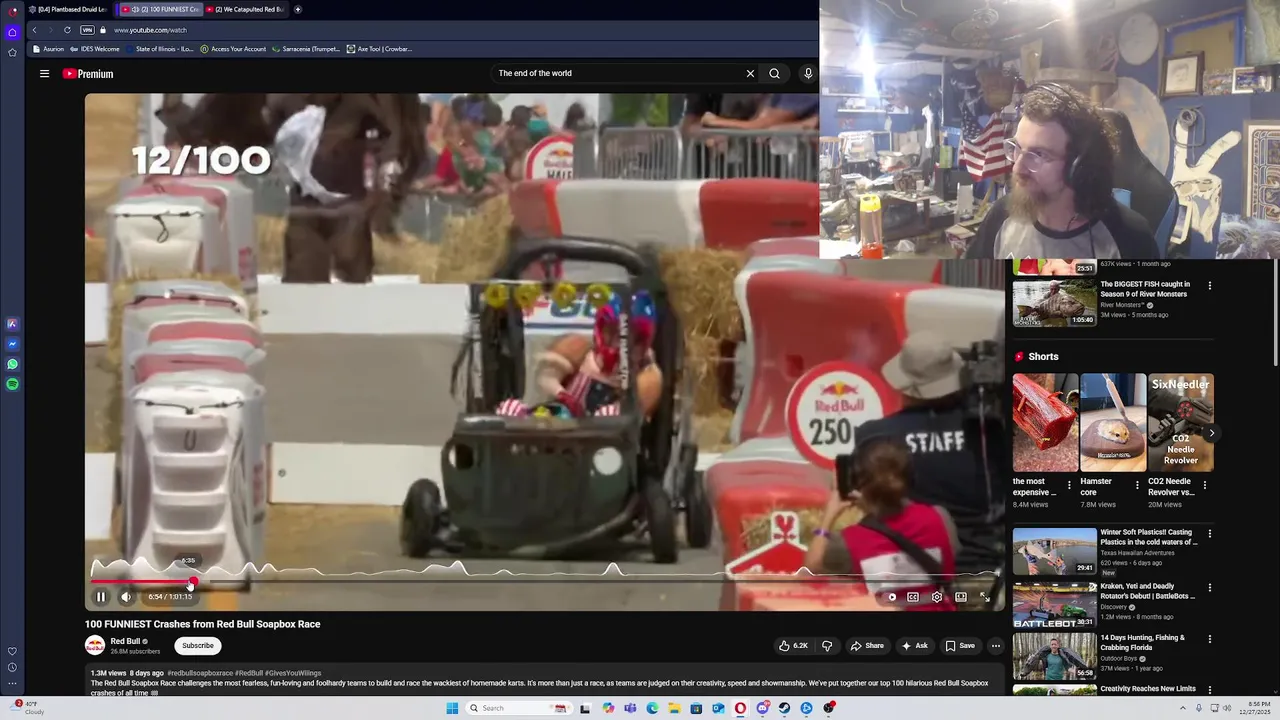Open the Asurion bookmark

[x=50, y=48]
